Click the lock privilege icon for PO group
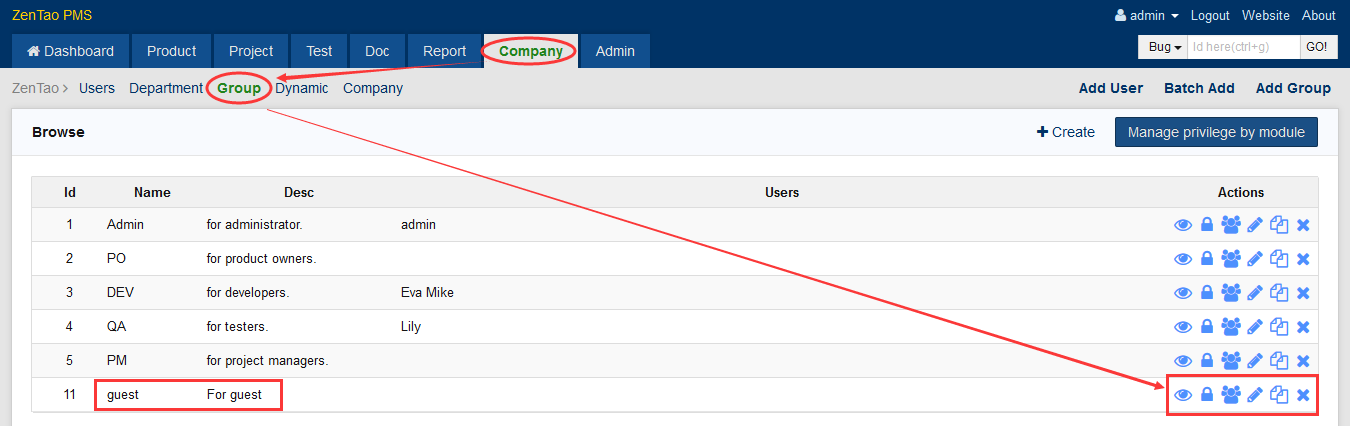Viewport: 1350px width, 426px height. pyautogui.click(x=1206, y=259)
